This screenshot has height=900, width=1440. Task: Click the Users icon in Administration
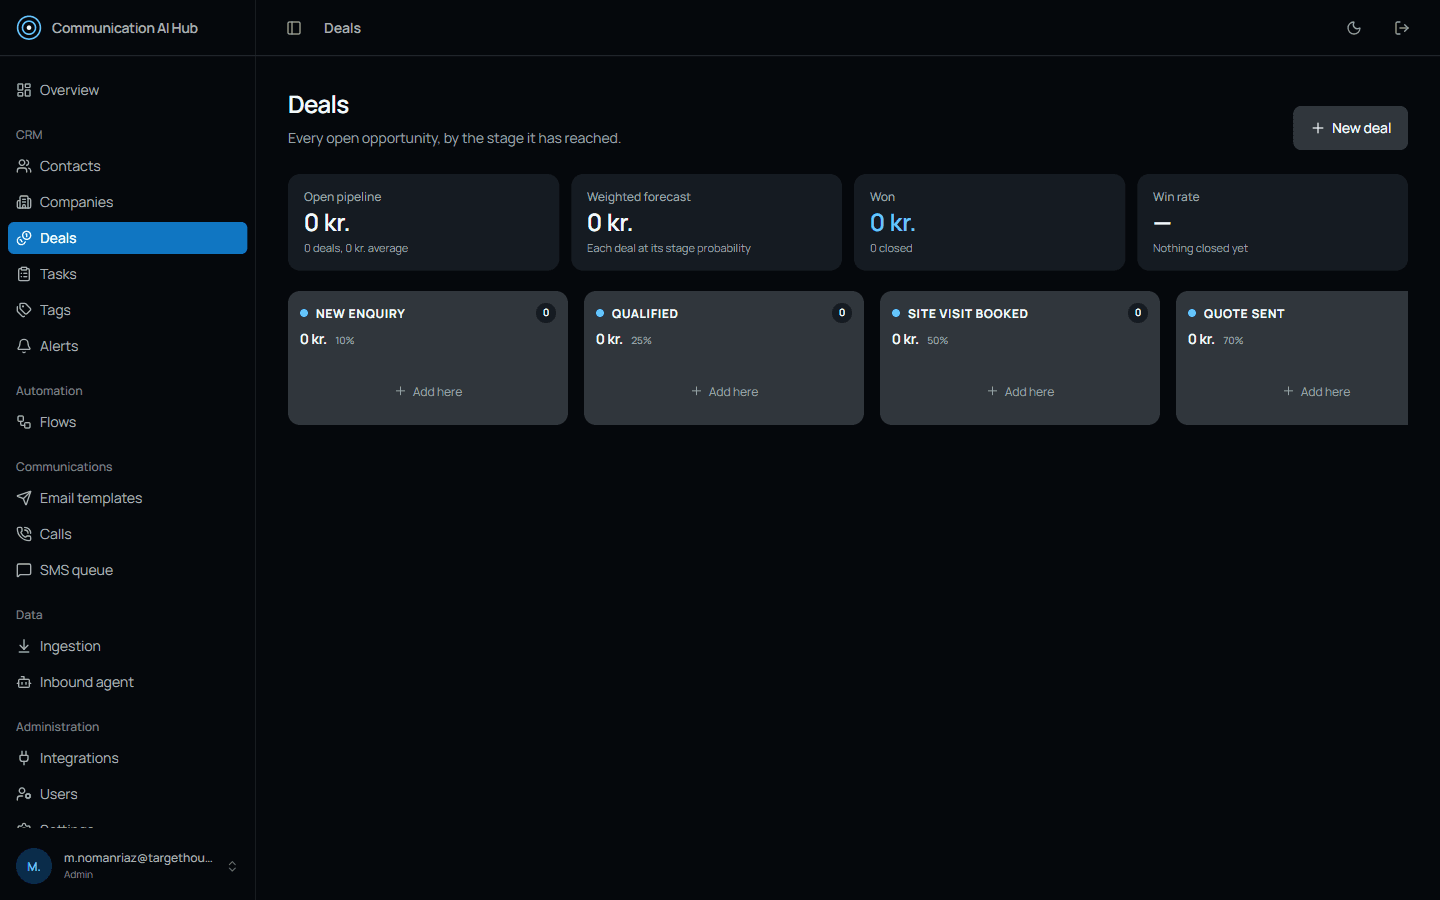pyautogui.click(x=24, y=794)
